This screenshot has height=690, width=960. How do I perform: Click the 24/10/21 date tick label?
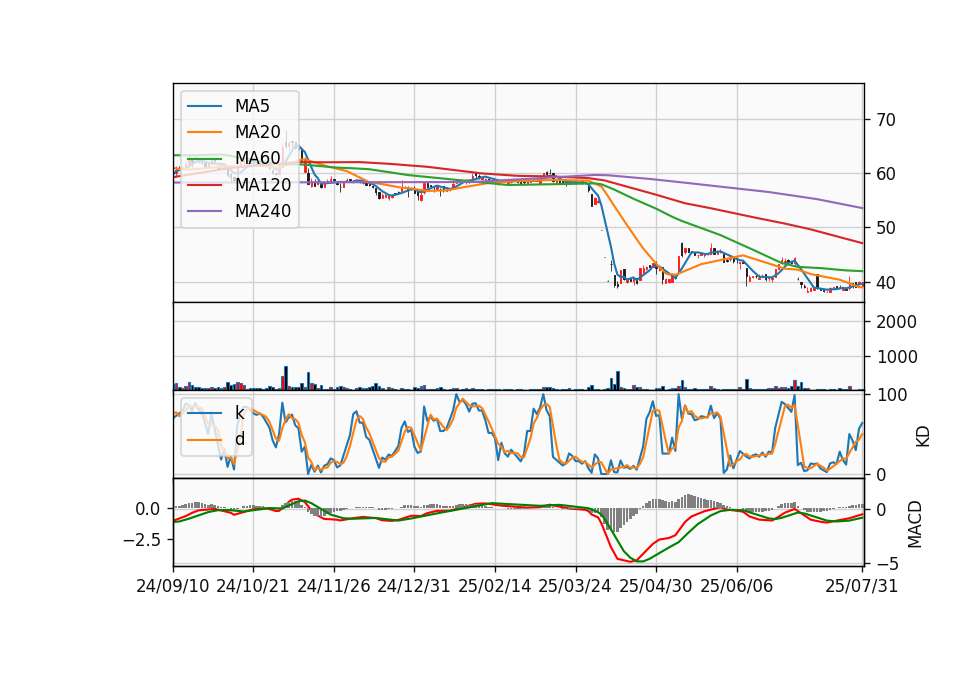pos(253,586)
